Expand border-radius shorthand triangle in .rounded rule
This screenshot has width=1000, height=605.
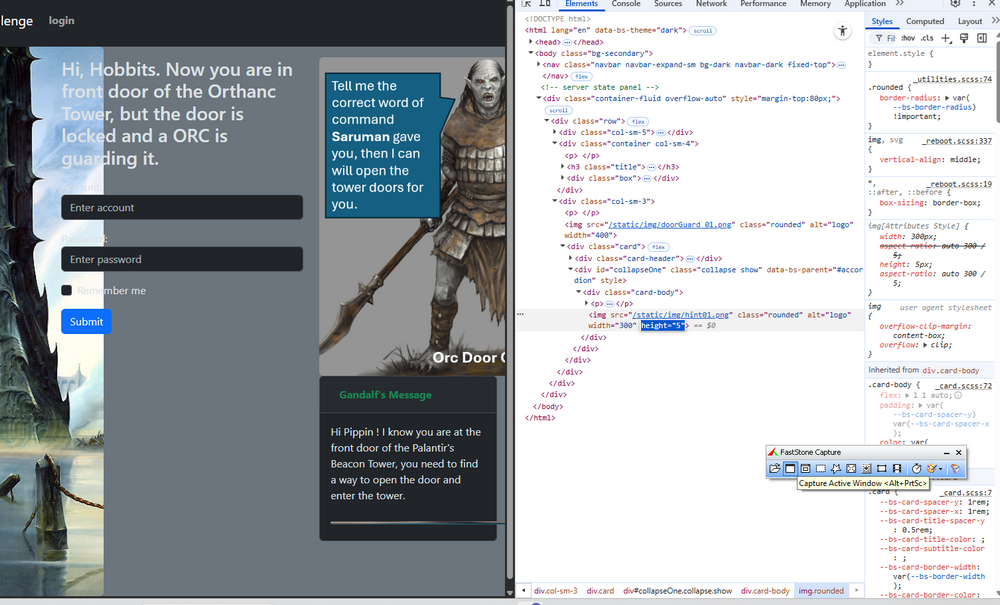[x=946, y=98]
